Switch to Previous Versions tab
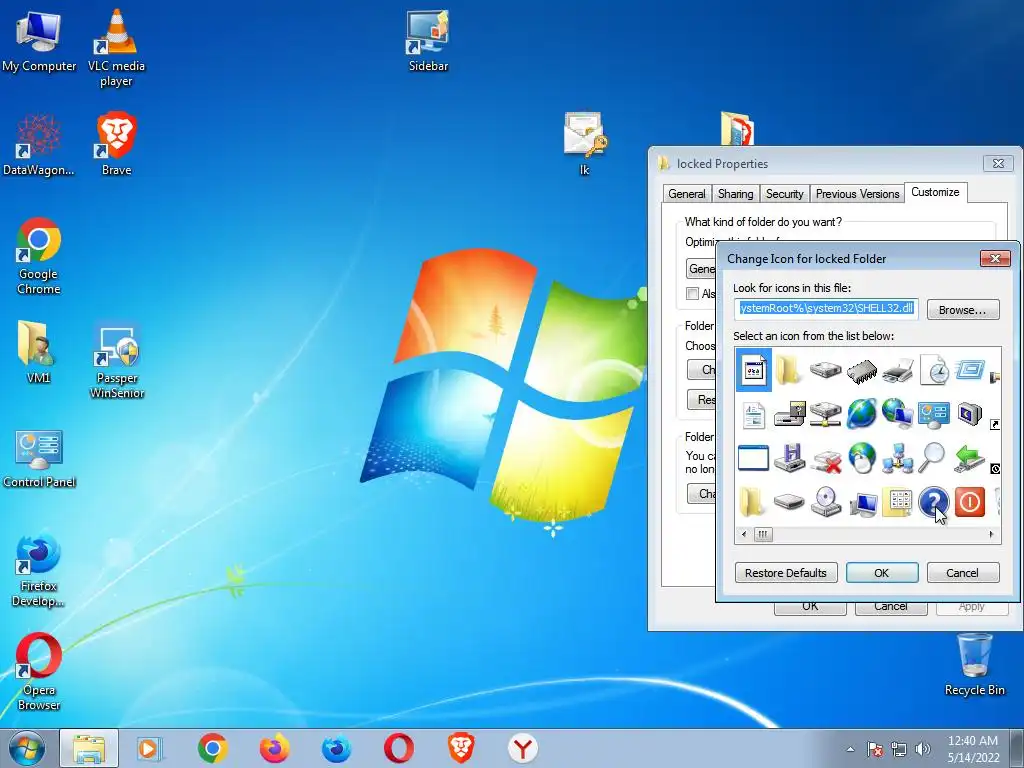The image size is (1024, 768). (857, 194)
